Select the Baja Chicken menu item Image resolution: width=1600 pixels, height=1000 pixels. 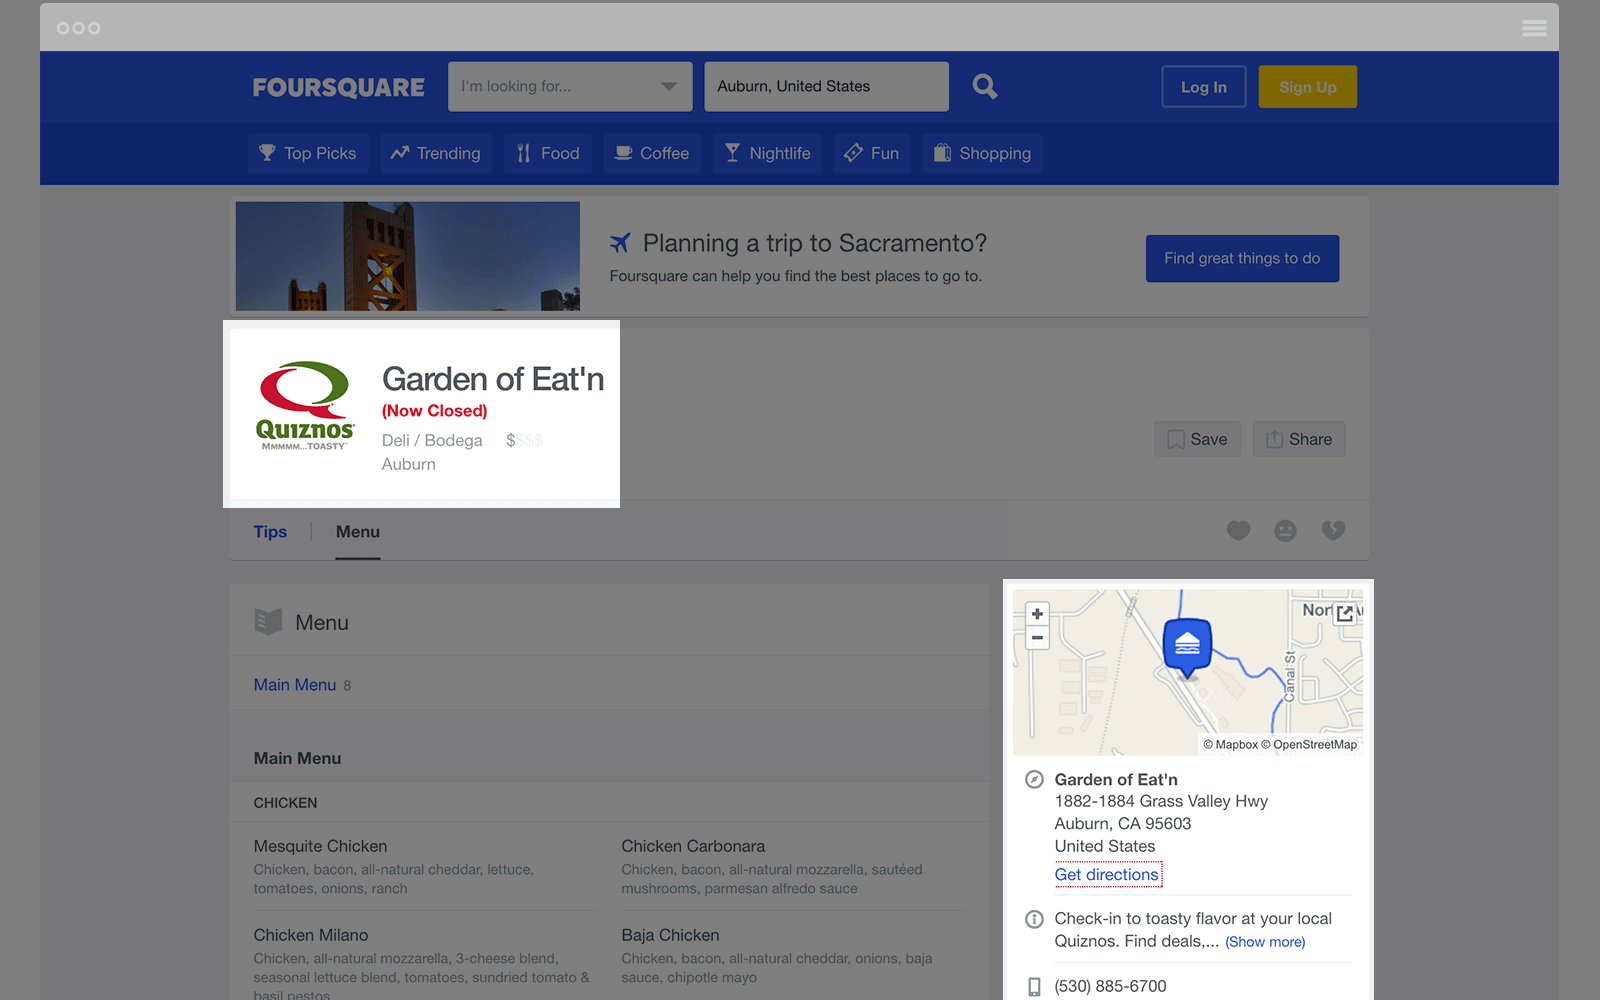[x=670, y=935]
